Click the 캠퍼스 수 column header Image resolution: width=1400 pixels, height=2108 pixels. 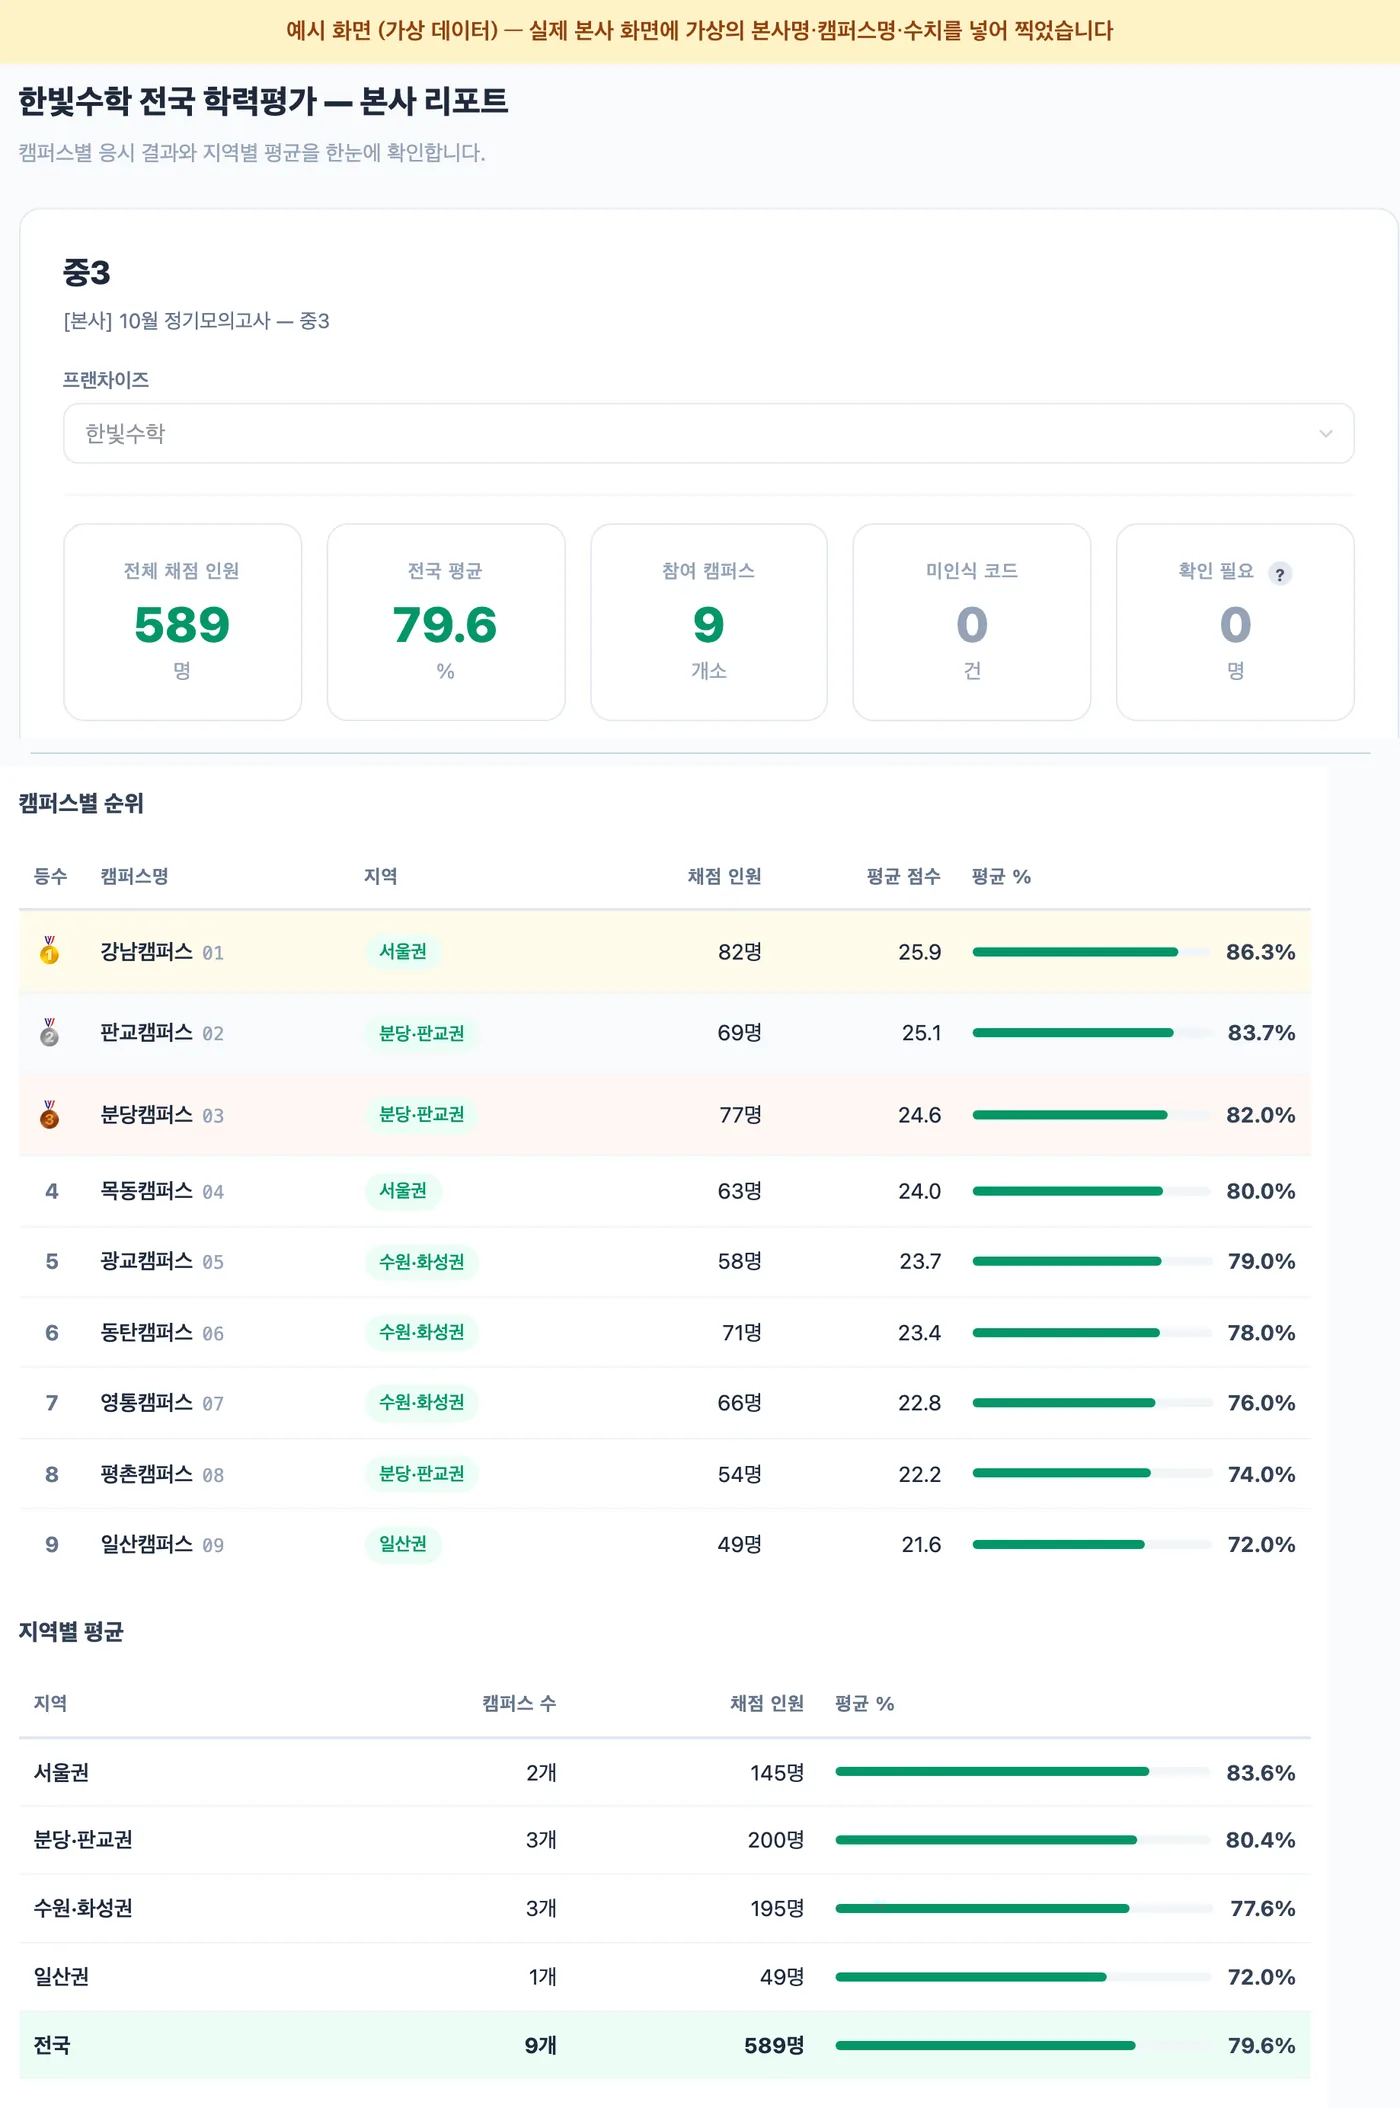coord(519,1703)
